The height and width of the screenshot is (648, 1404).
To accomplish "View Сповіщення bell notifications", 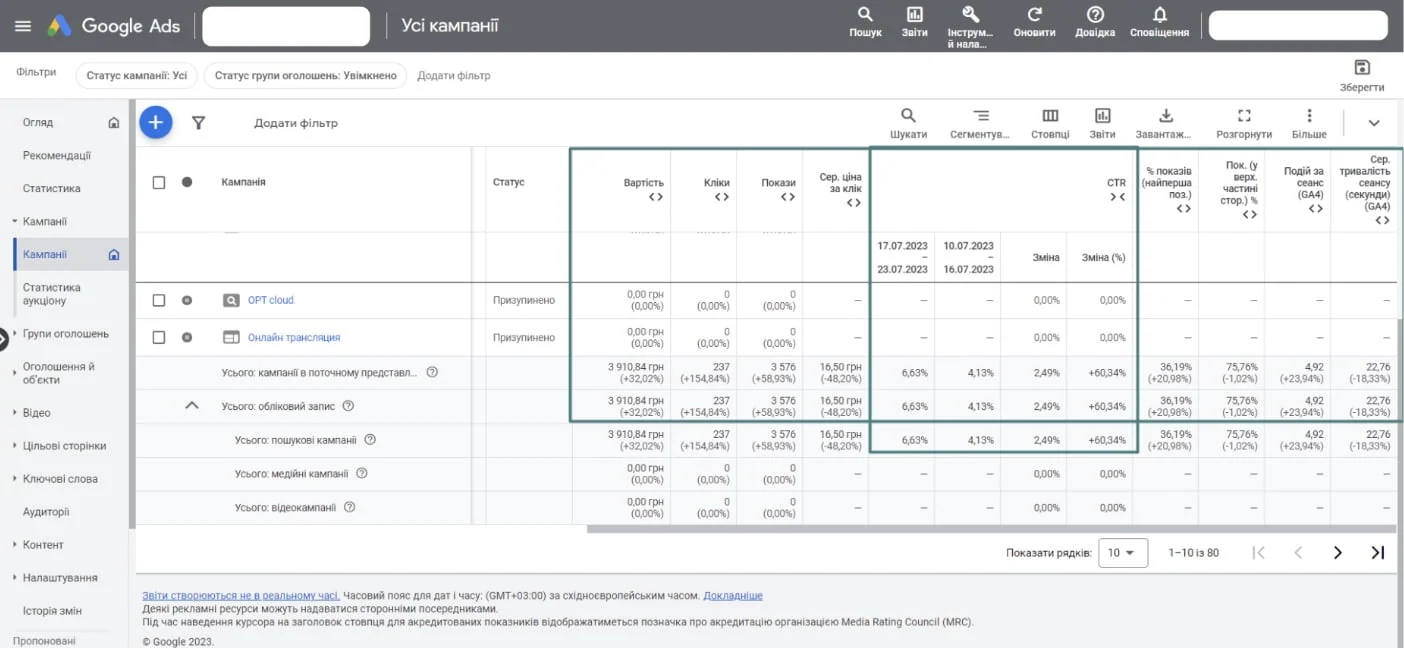I will tap(1159, 22).
